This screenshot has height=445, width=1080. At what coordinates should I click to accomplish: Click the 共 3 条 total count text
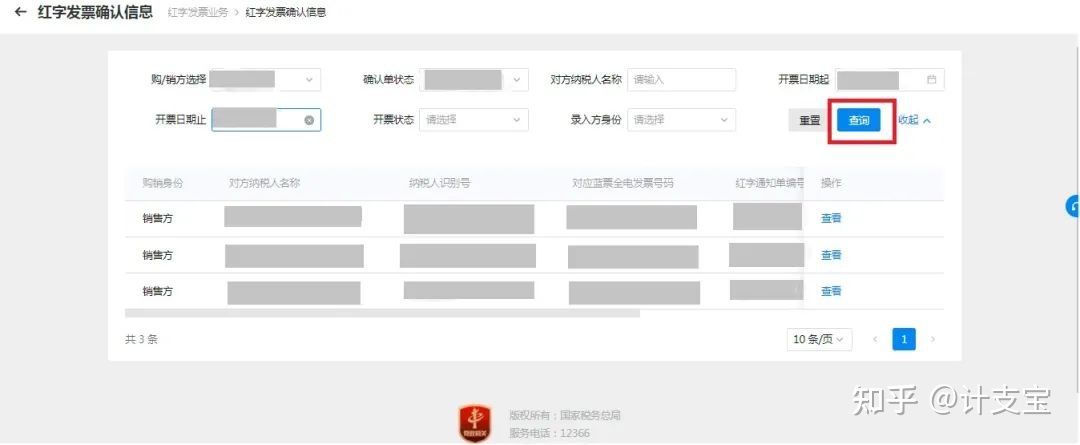141,339
